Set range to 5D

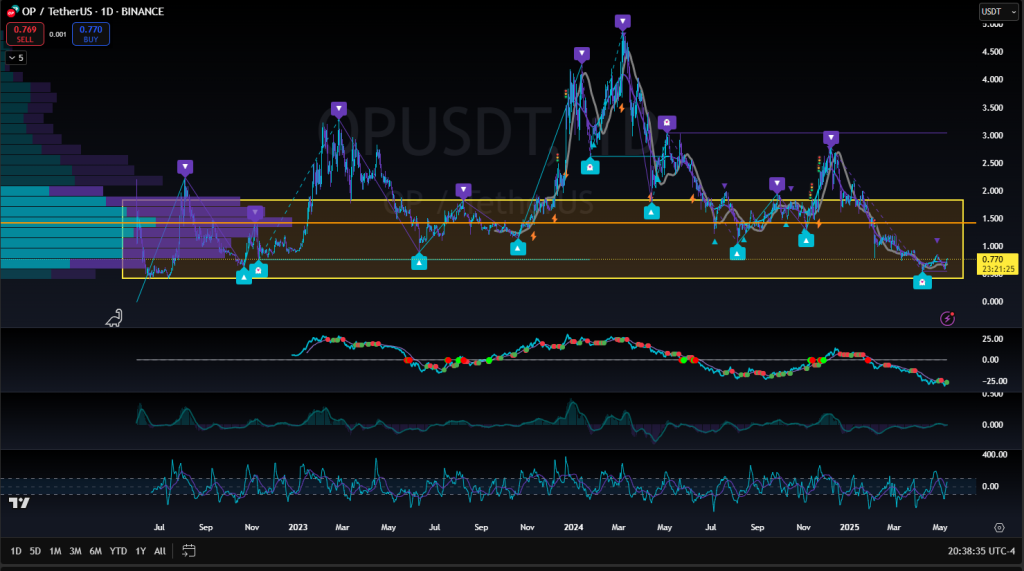pyautogui.click(x=35, y=551)
